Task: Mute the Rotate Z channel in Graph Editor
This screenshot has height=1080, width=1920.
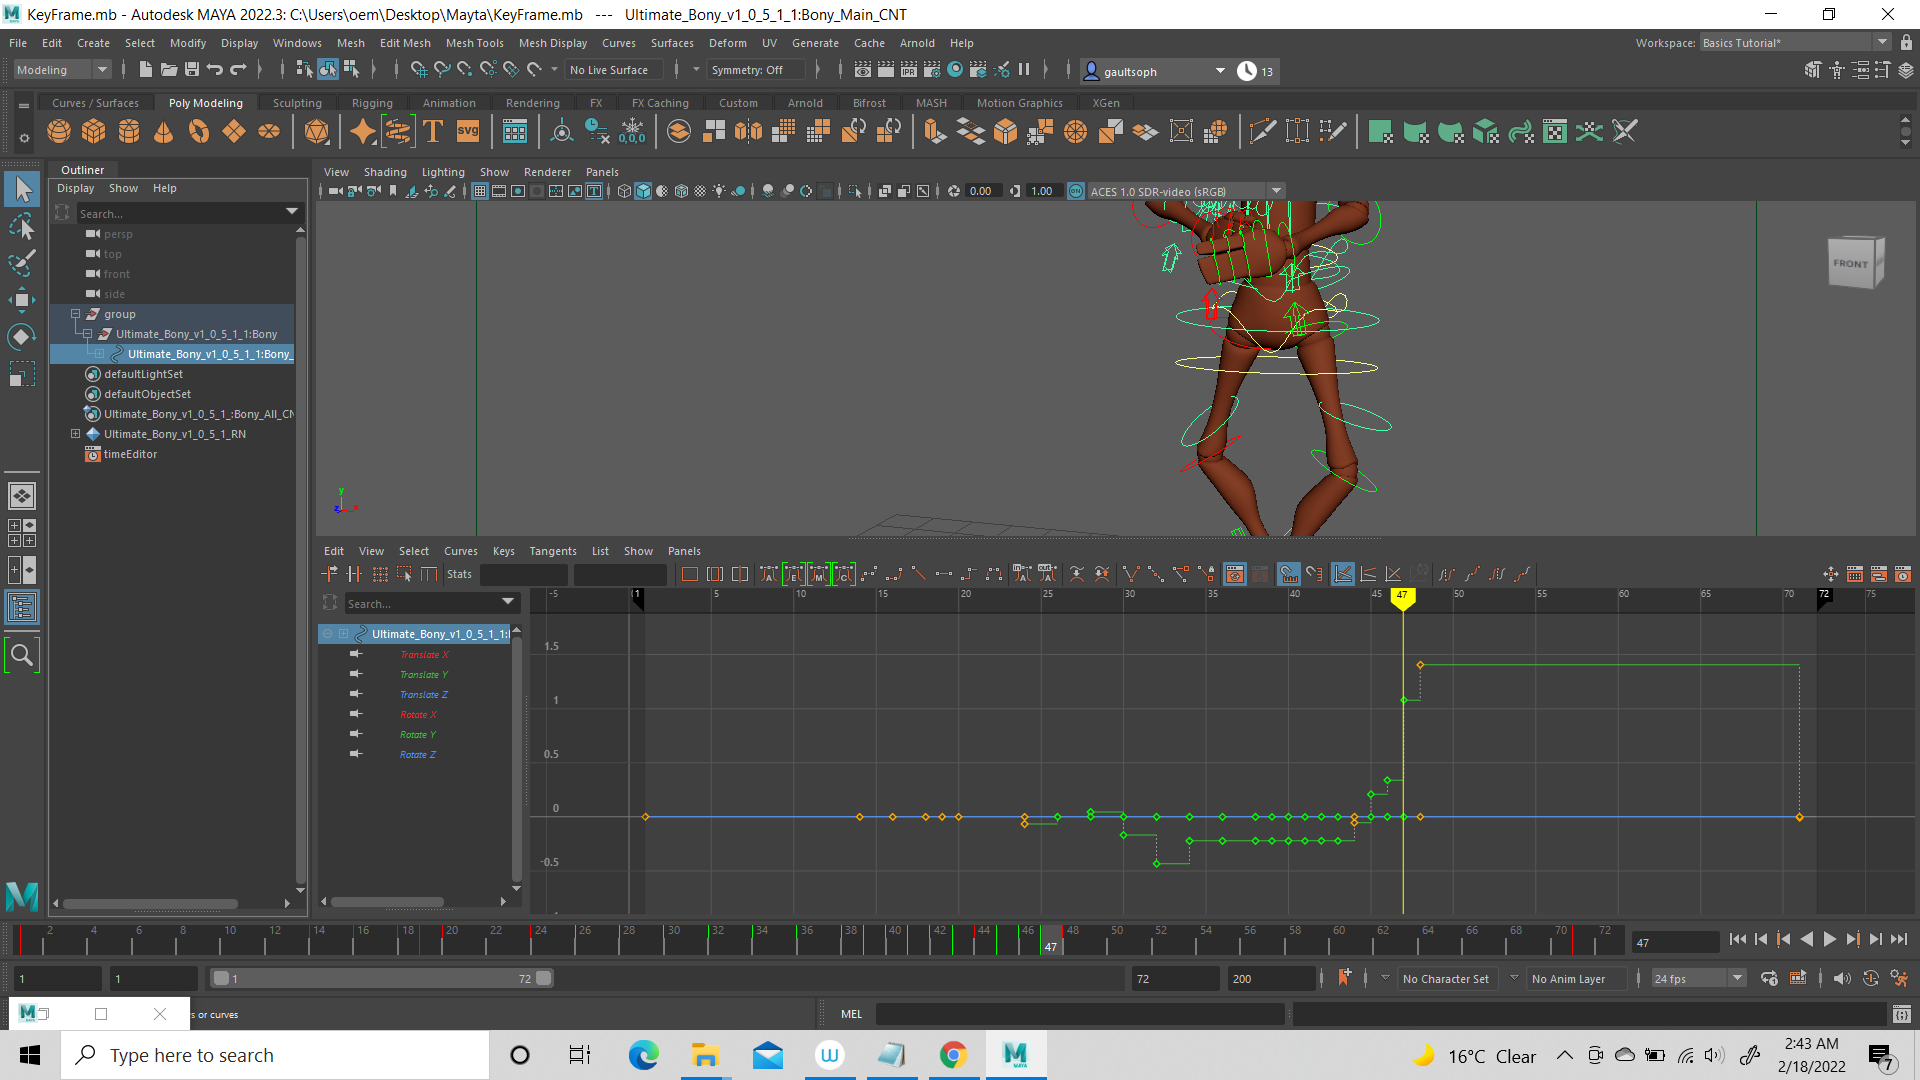Action: (355, 754)
